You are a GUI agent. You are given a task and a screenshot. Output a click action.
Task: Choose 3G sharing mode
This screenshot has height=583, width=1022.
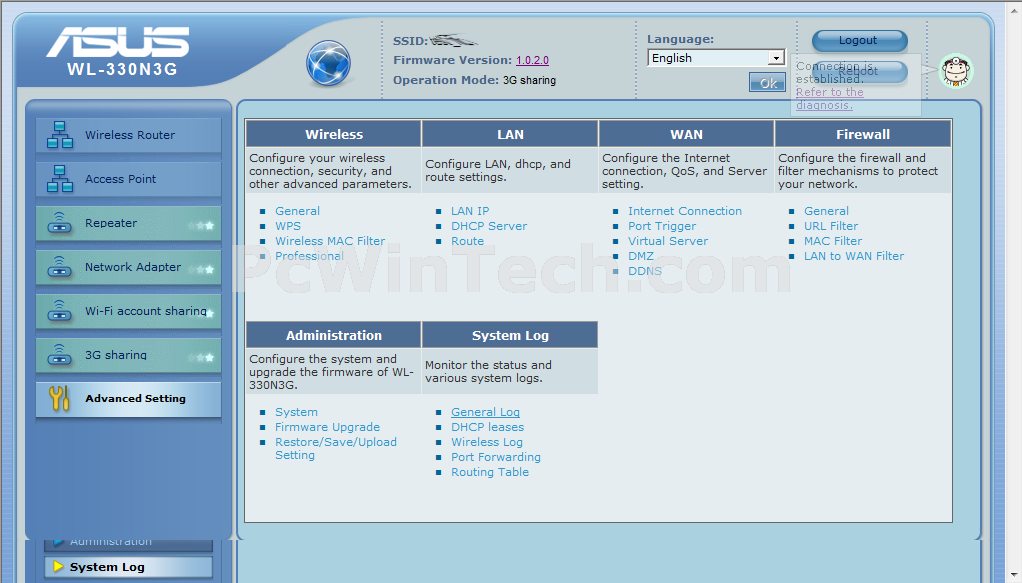point(128,355)
